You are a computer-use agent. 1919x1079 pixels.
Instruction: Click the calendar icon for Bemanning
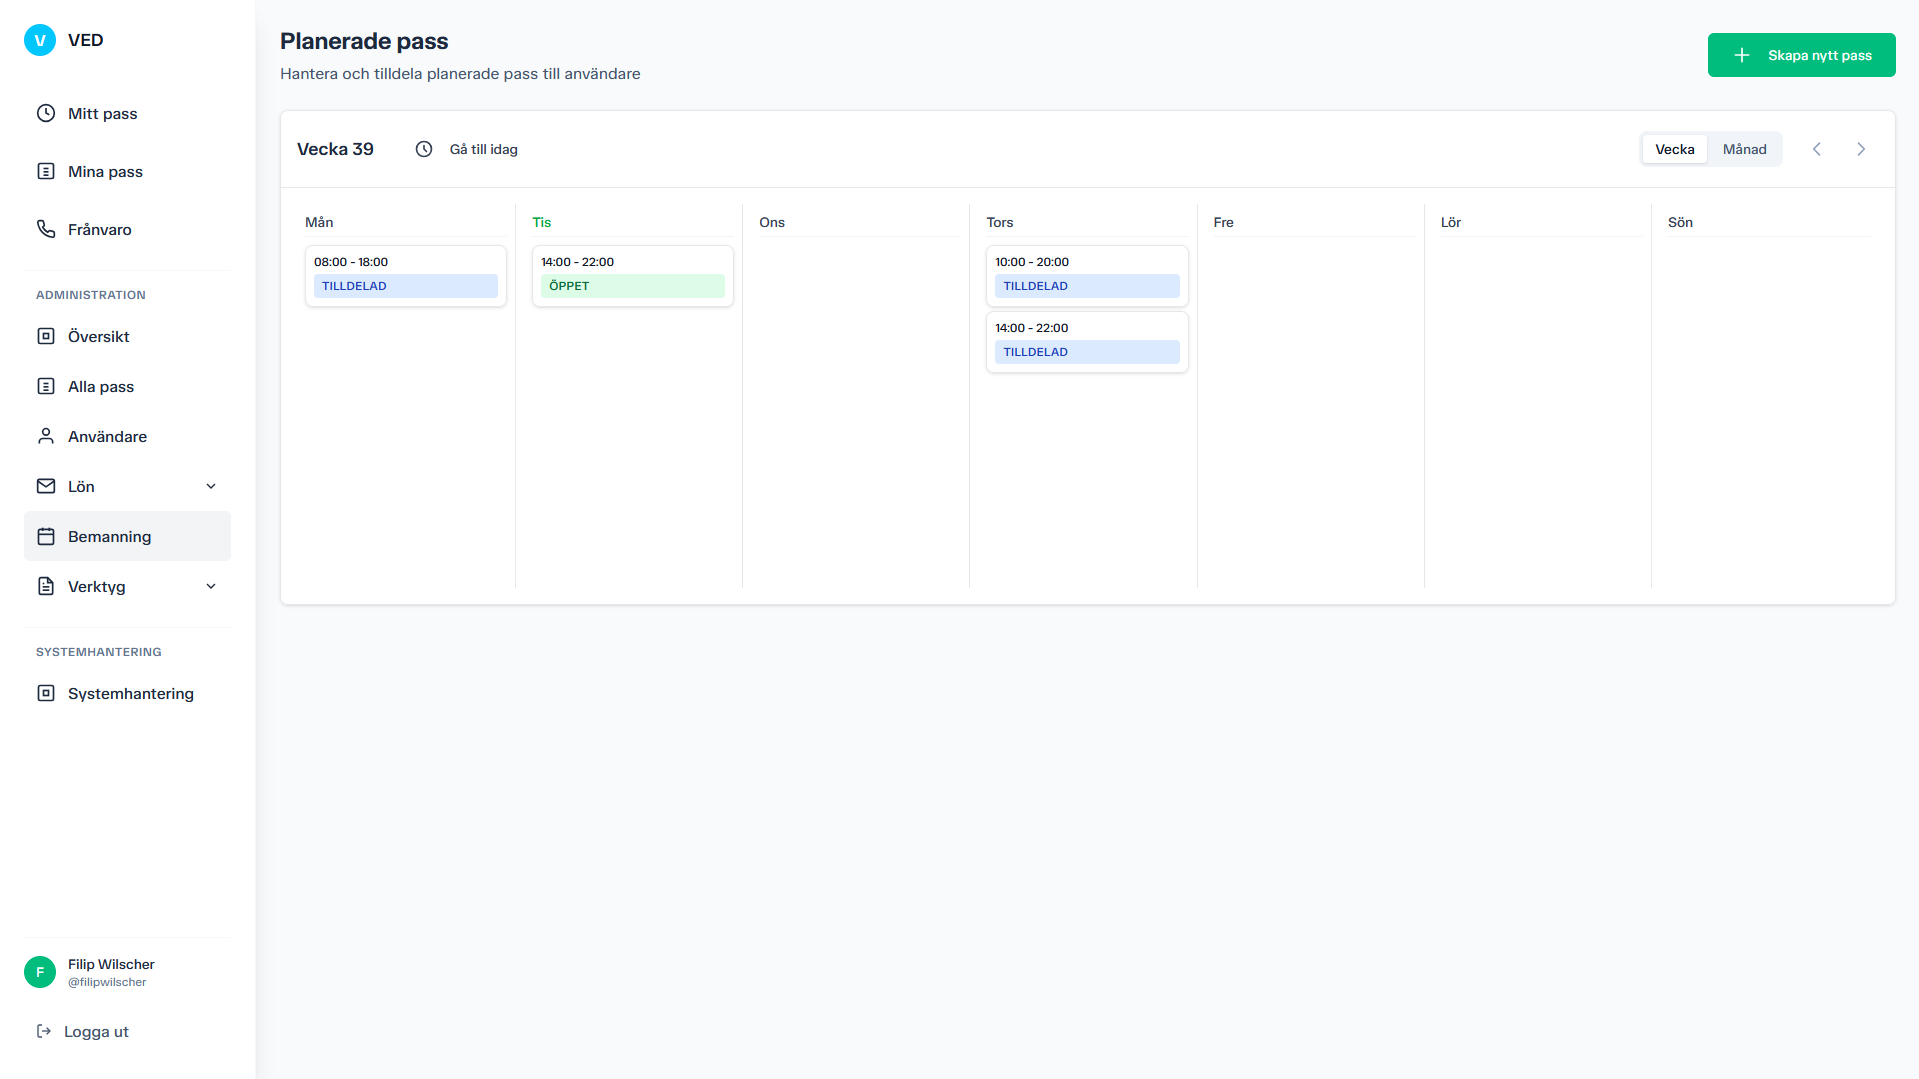click(46, 536)
